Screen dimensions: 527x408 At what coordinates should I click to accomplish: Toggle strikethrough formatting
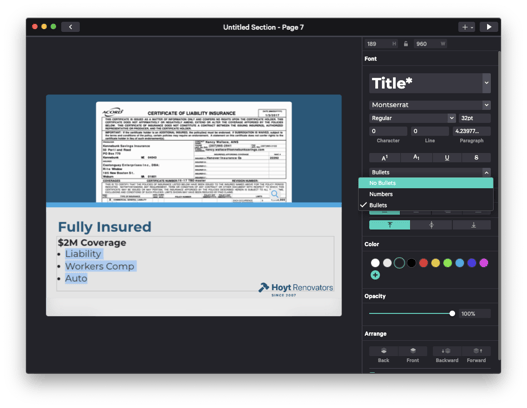click(476, 158)
